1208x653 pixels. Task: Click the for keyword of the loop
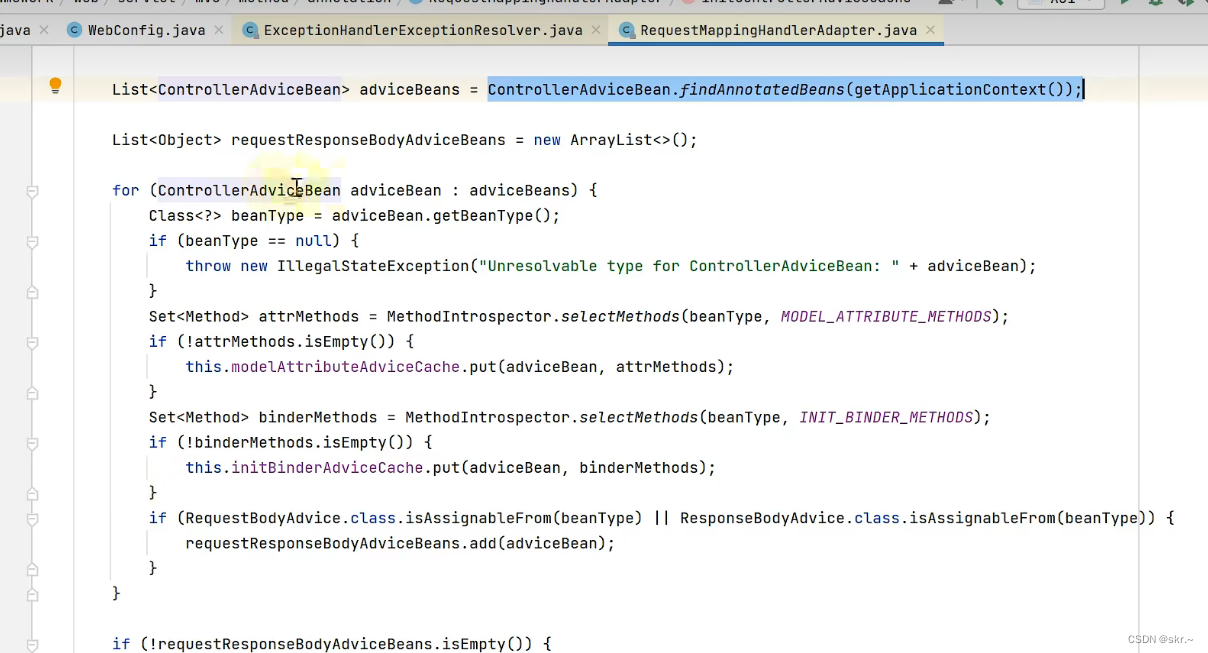point(126,191)
